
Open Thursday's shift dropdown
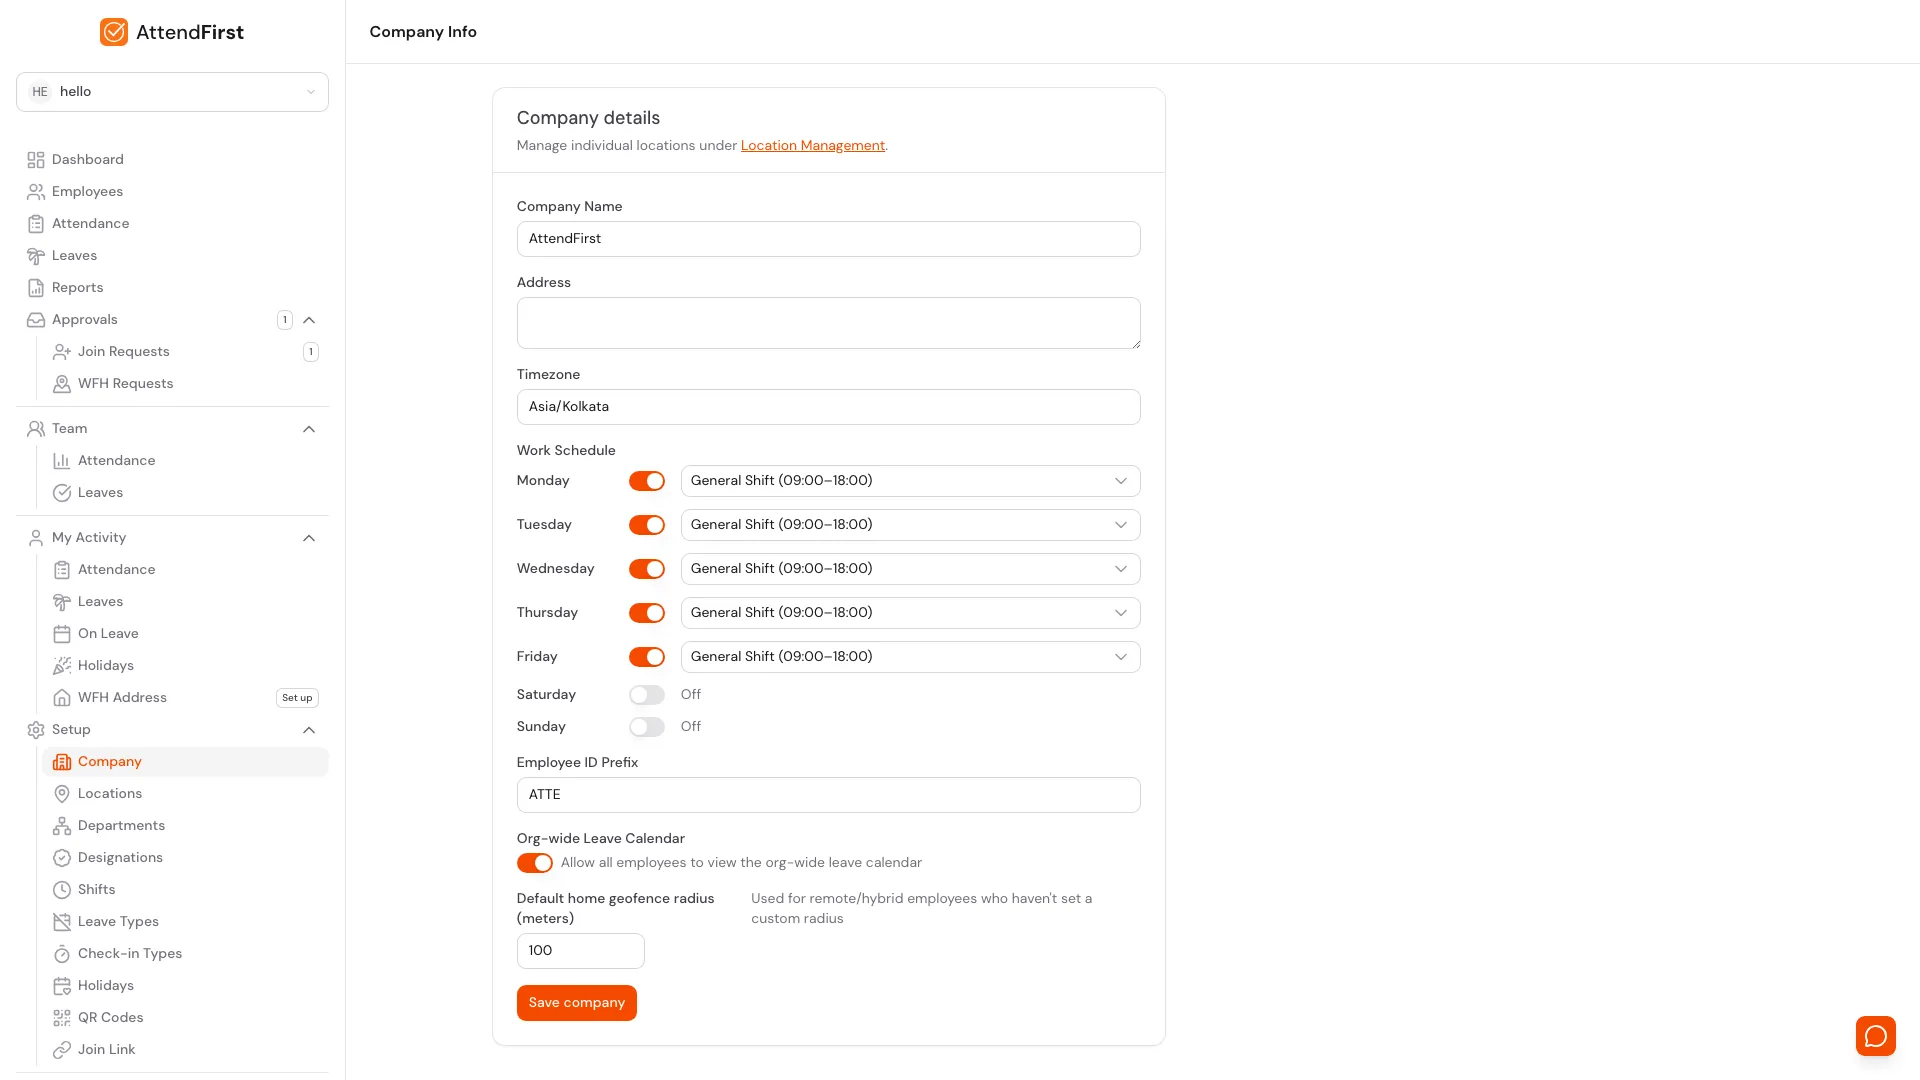[910, 613]
